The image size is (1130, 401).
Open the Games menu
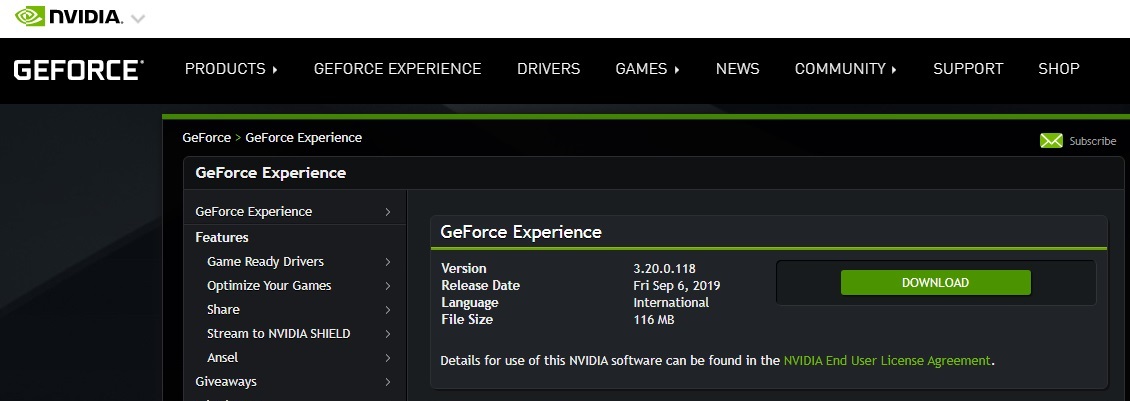click(647, 69)
